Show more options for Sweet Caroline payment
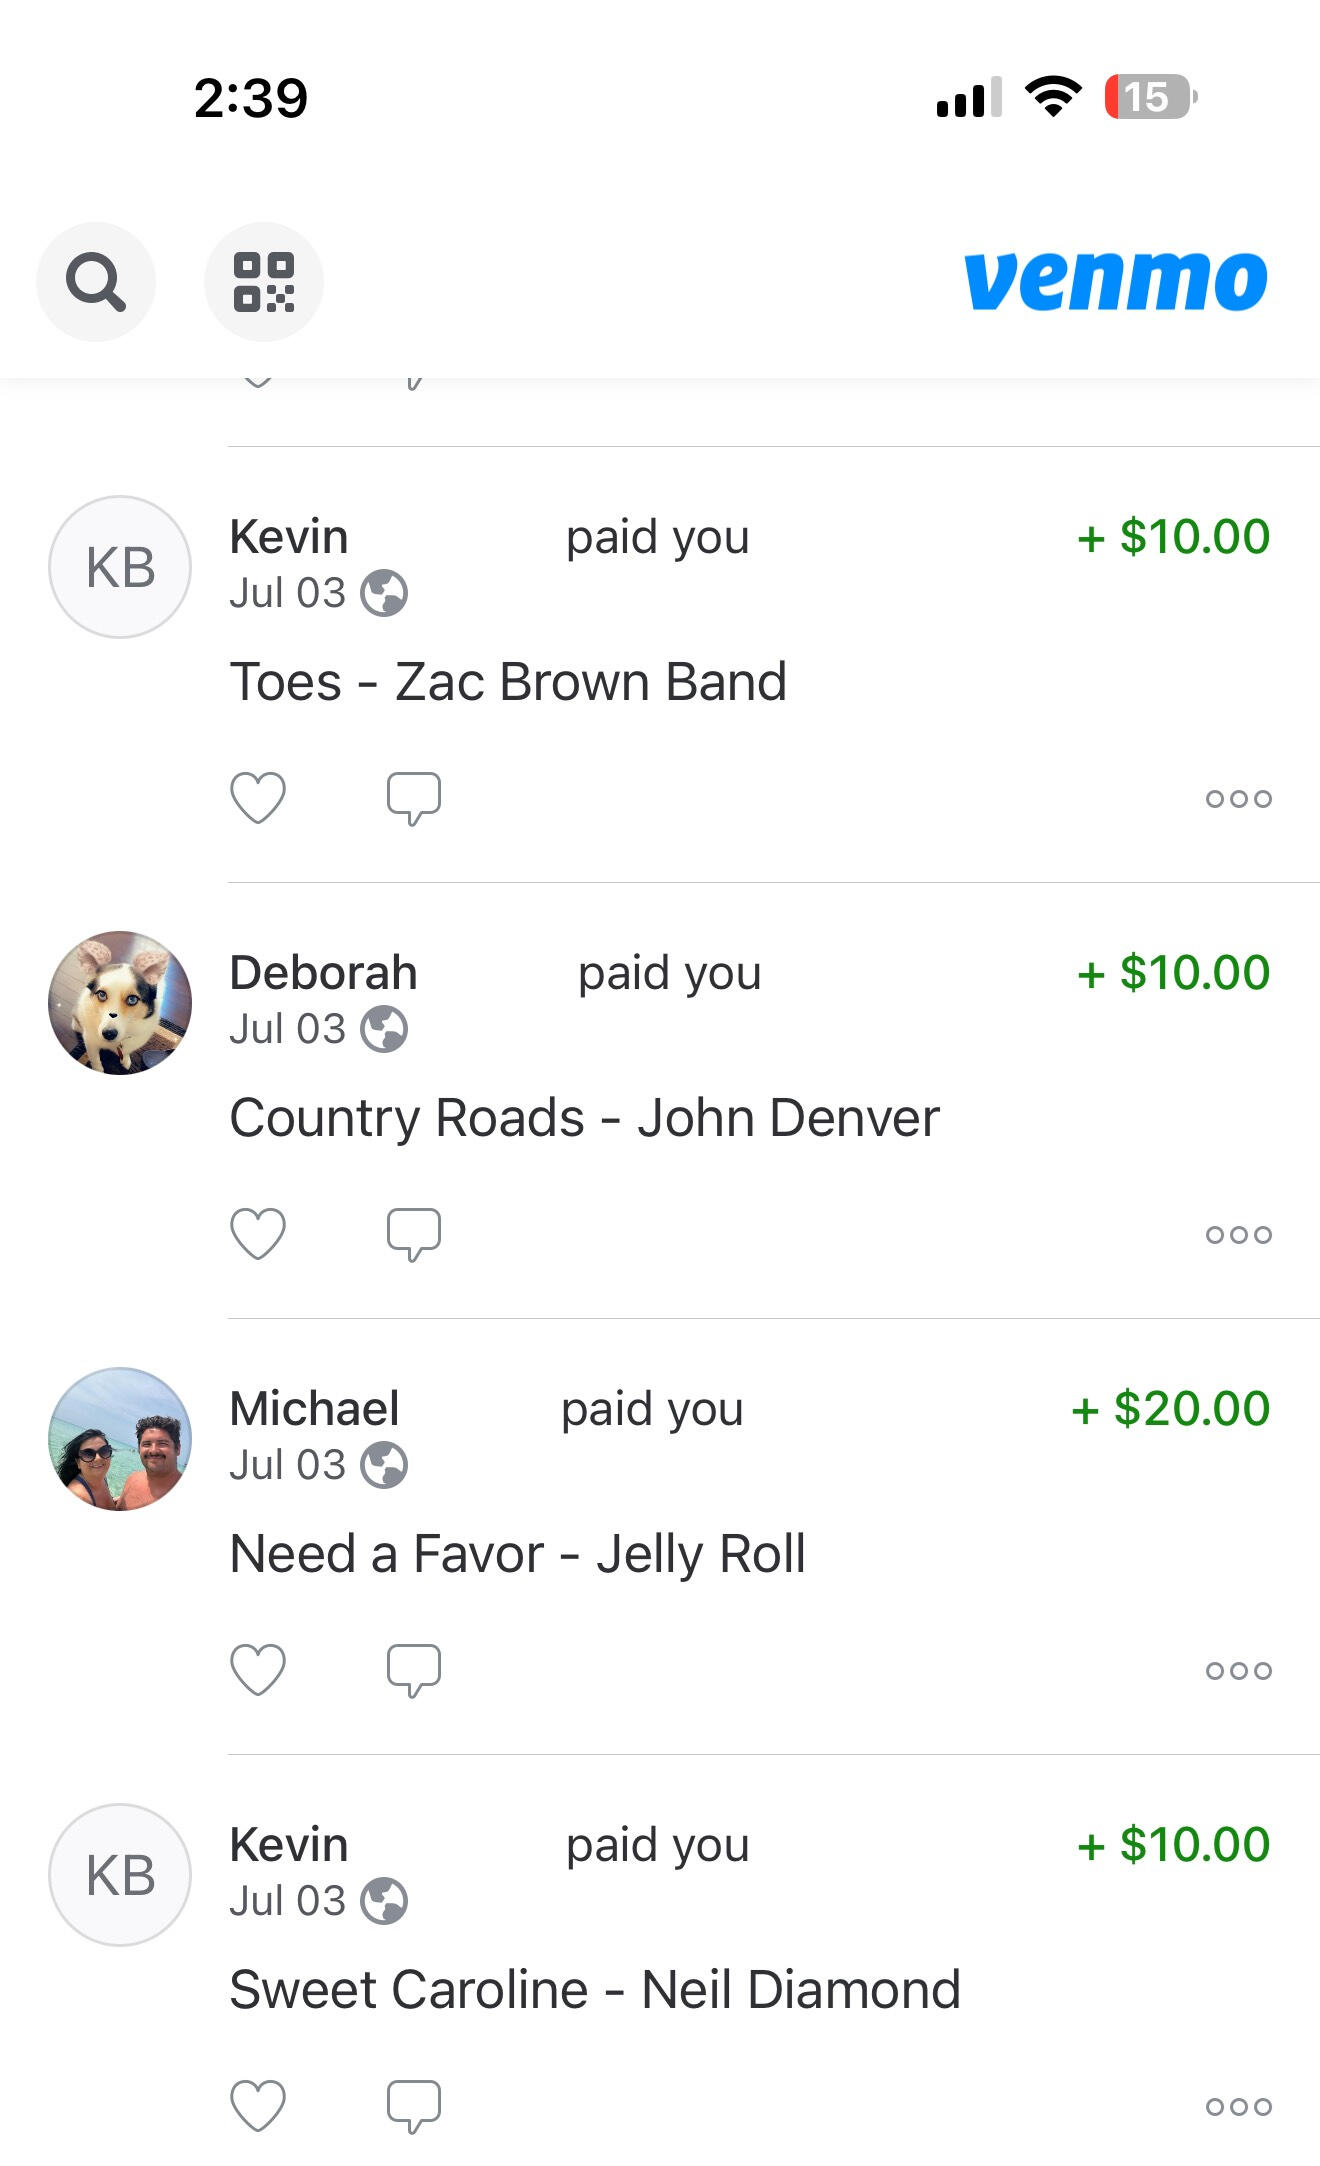The width and height of the screenshot is (1320, 2166). click(1238, 2106)
